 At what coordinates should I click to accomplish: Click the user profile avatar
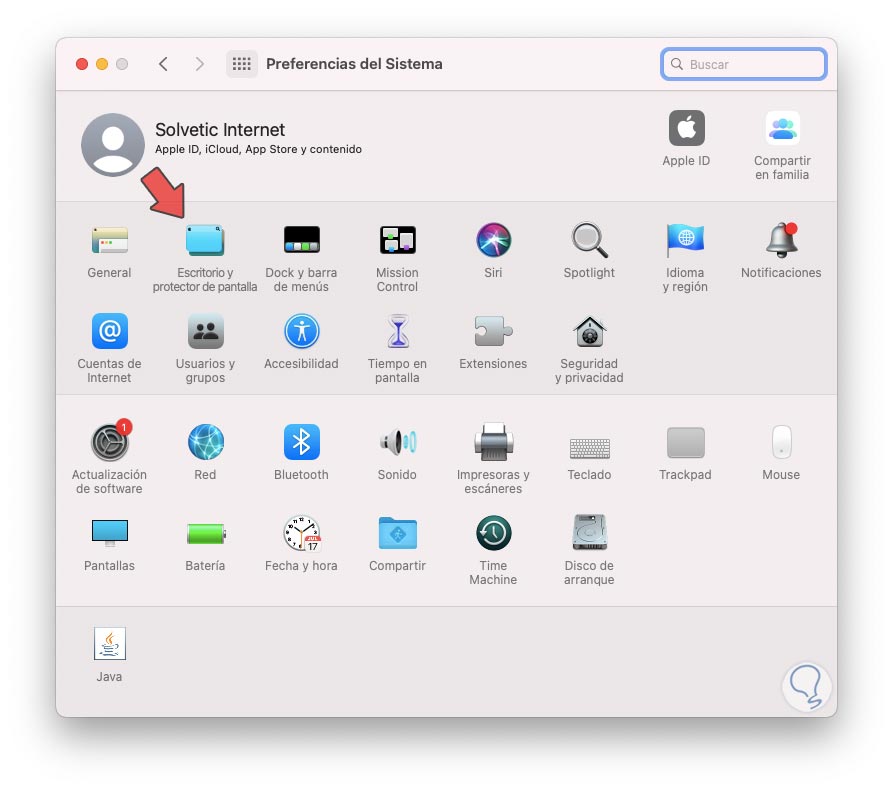click(x=113, y=145)
